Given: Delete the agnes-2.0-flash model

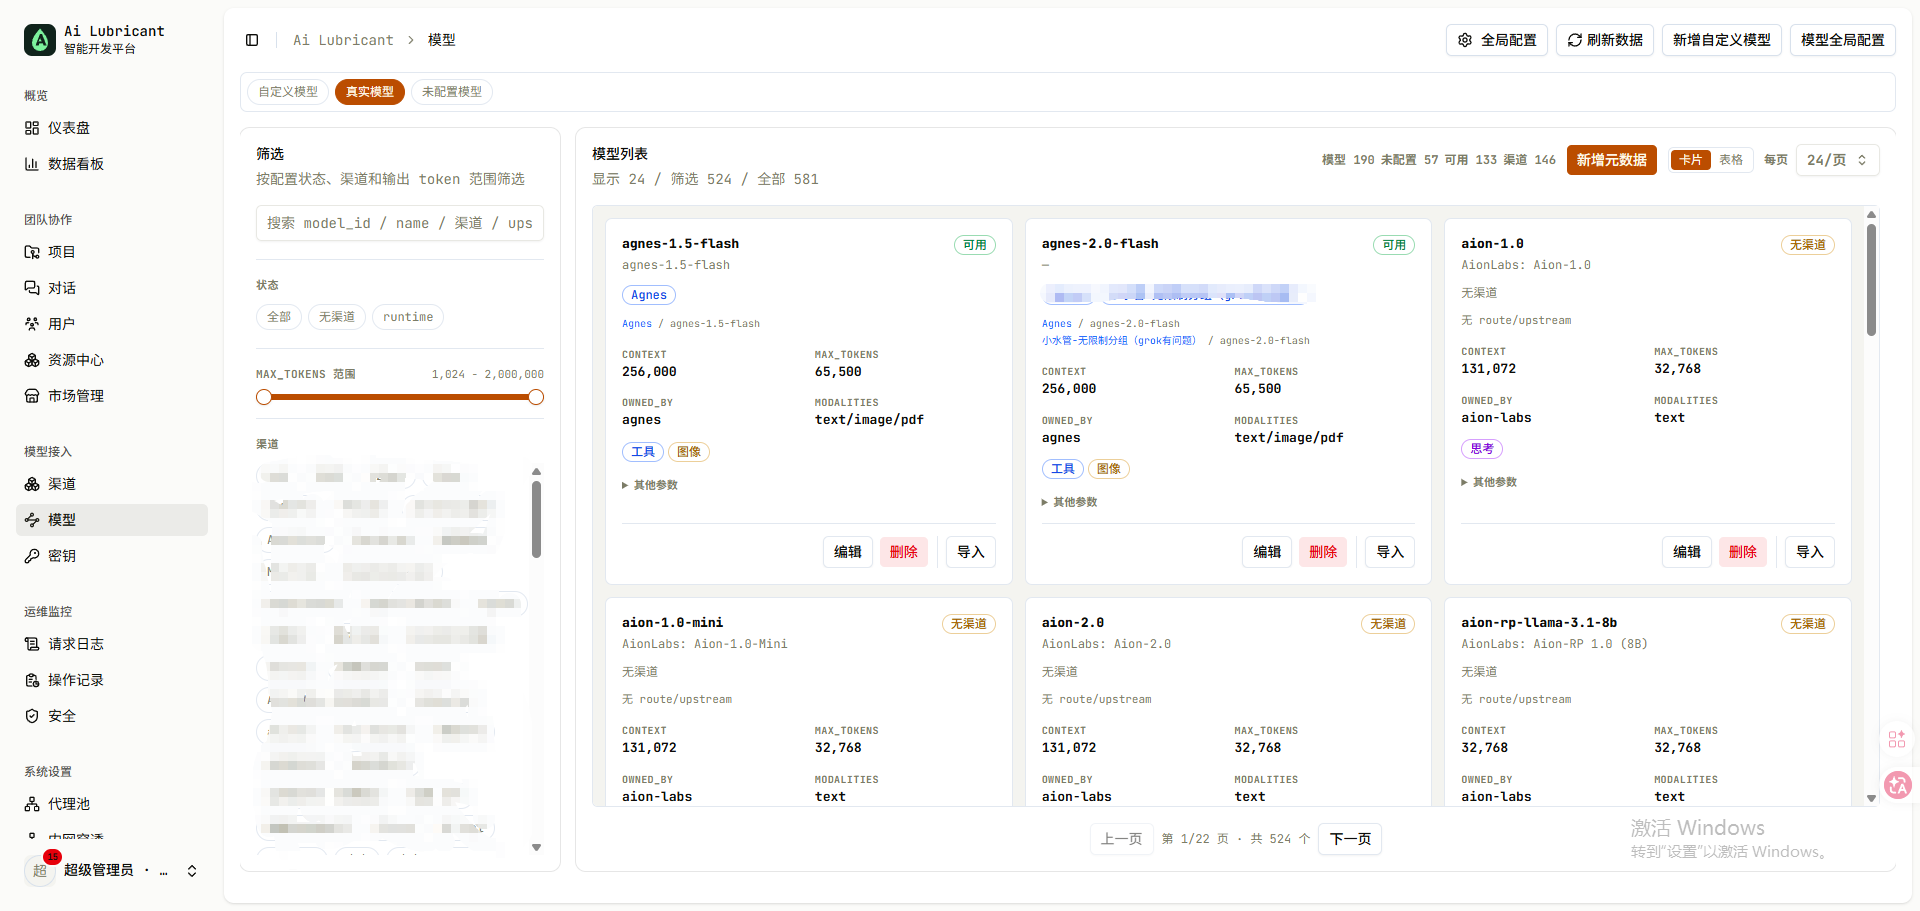Looking at the screenshot, I should (1323, 552).
